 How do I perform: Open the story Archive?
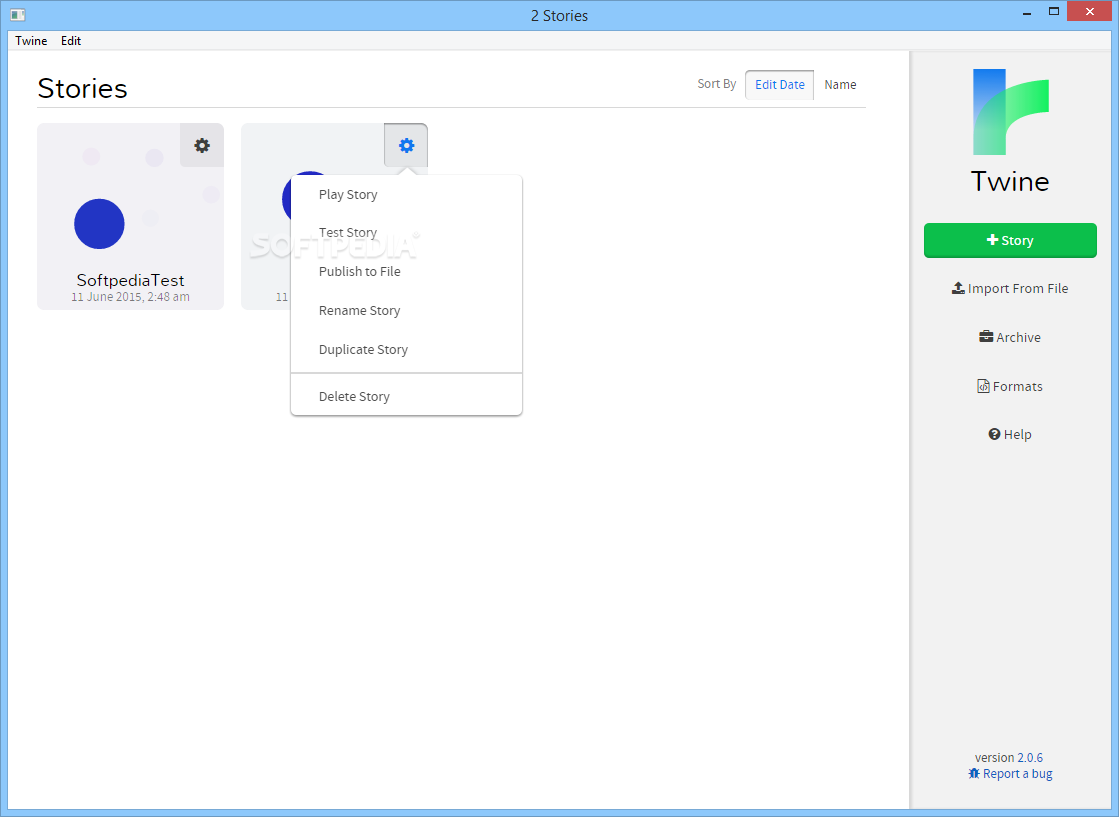(x=1010, y=338)
